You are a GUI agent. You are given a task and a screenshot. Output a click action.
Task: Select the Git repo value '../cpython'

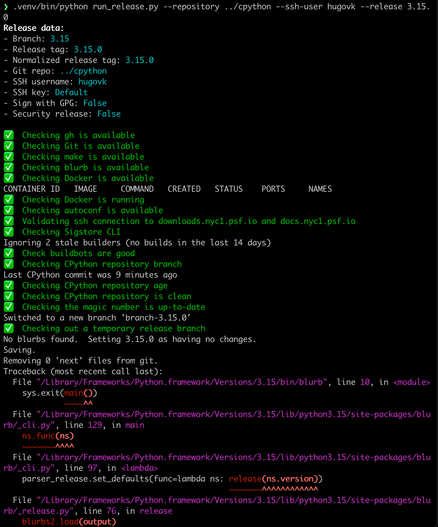[x=83, y=71]
